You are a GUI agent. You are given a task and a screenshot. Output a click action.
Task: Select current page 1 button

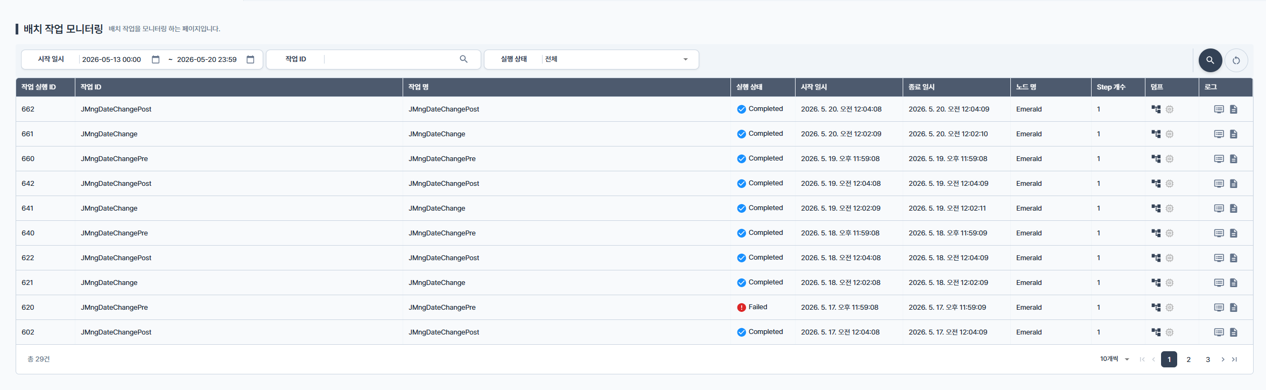coord(1169,359)
